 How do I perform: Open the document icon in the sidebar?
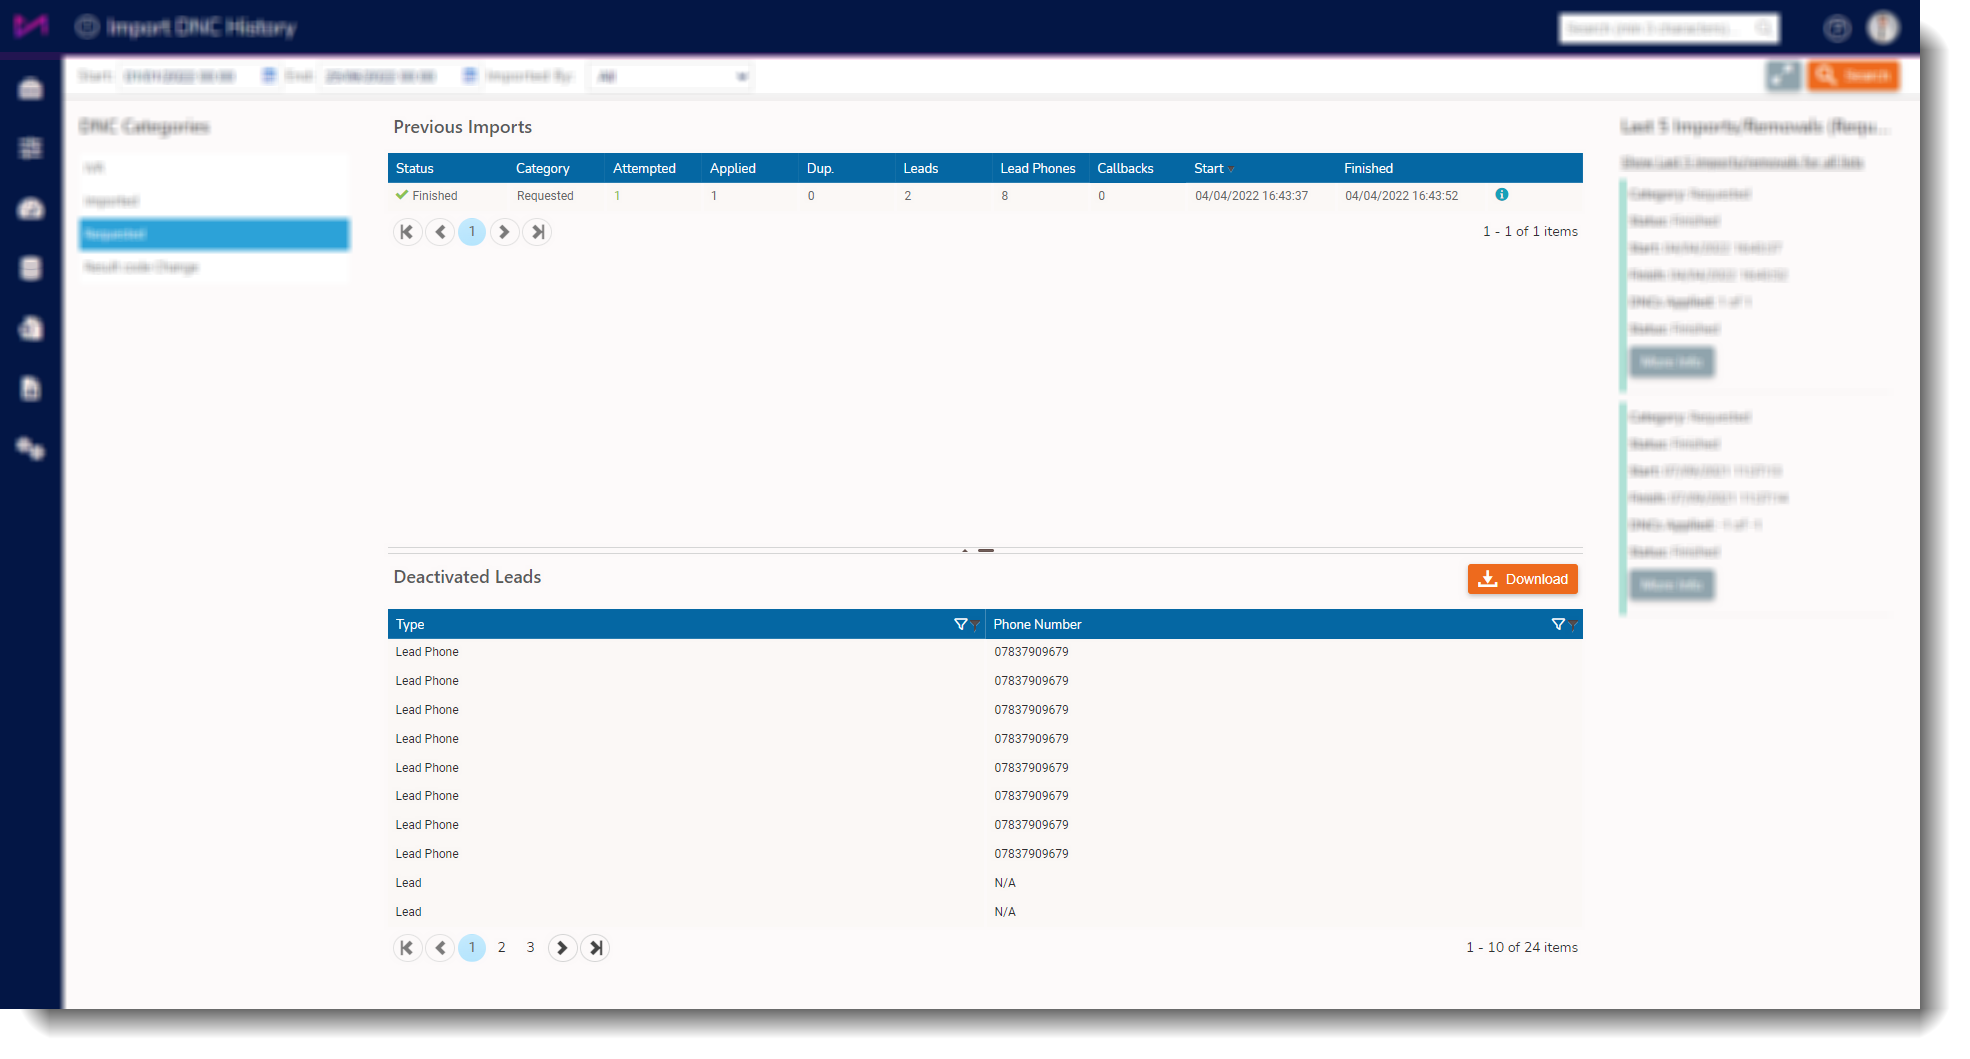tap(31, 389)
